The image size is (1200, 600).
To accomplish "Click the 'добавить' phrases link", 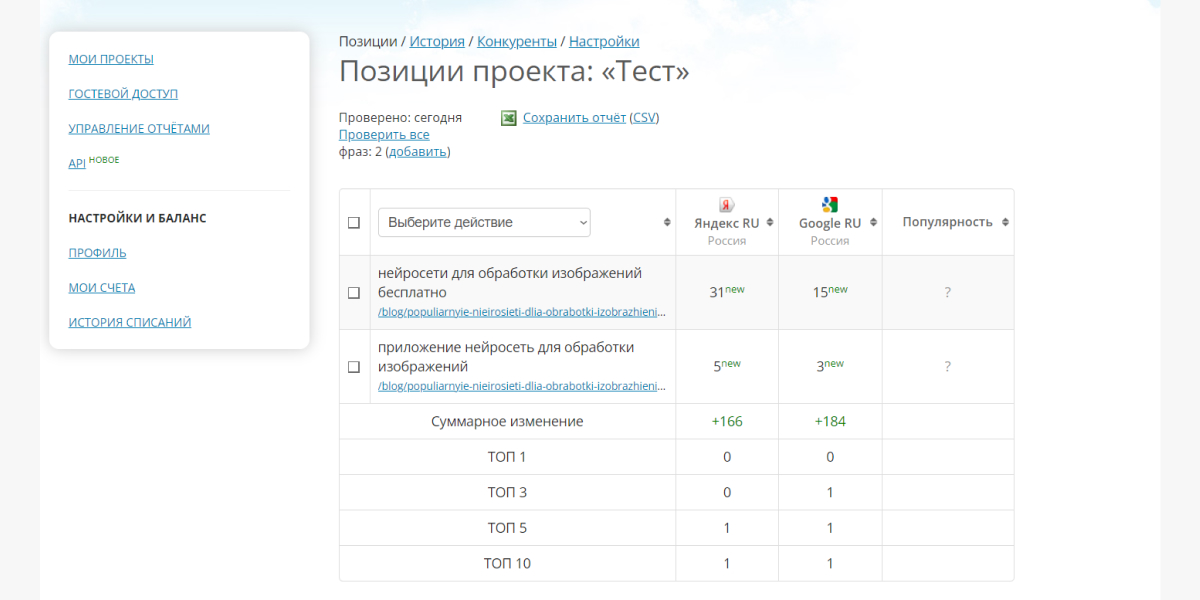I will click(418, 152).
